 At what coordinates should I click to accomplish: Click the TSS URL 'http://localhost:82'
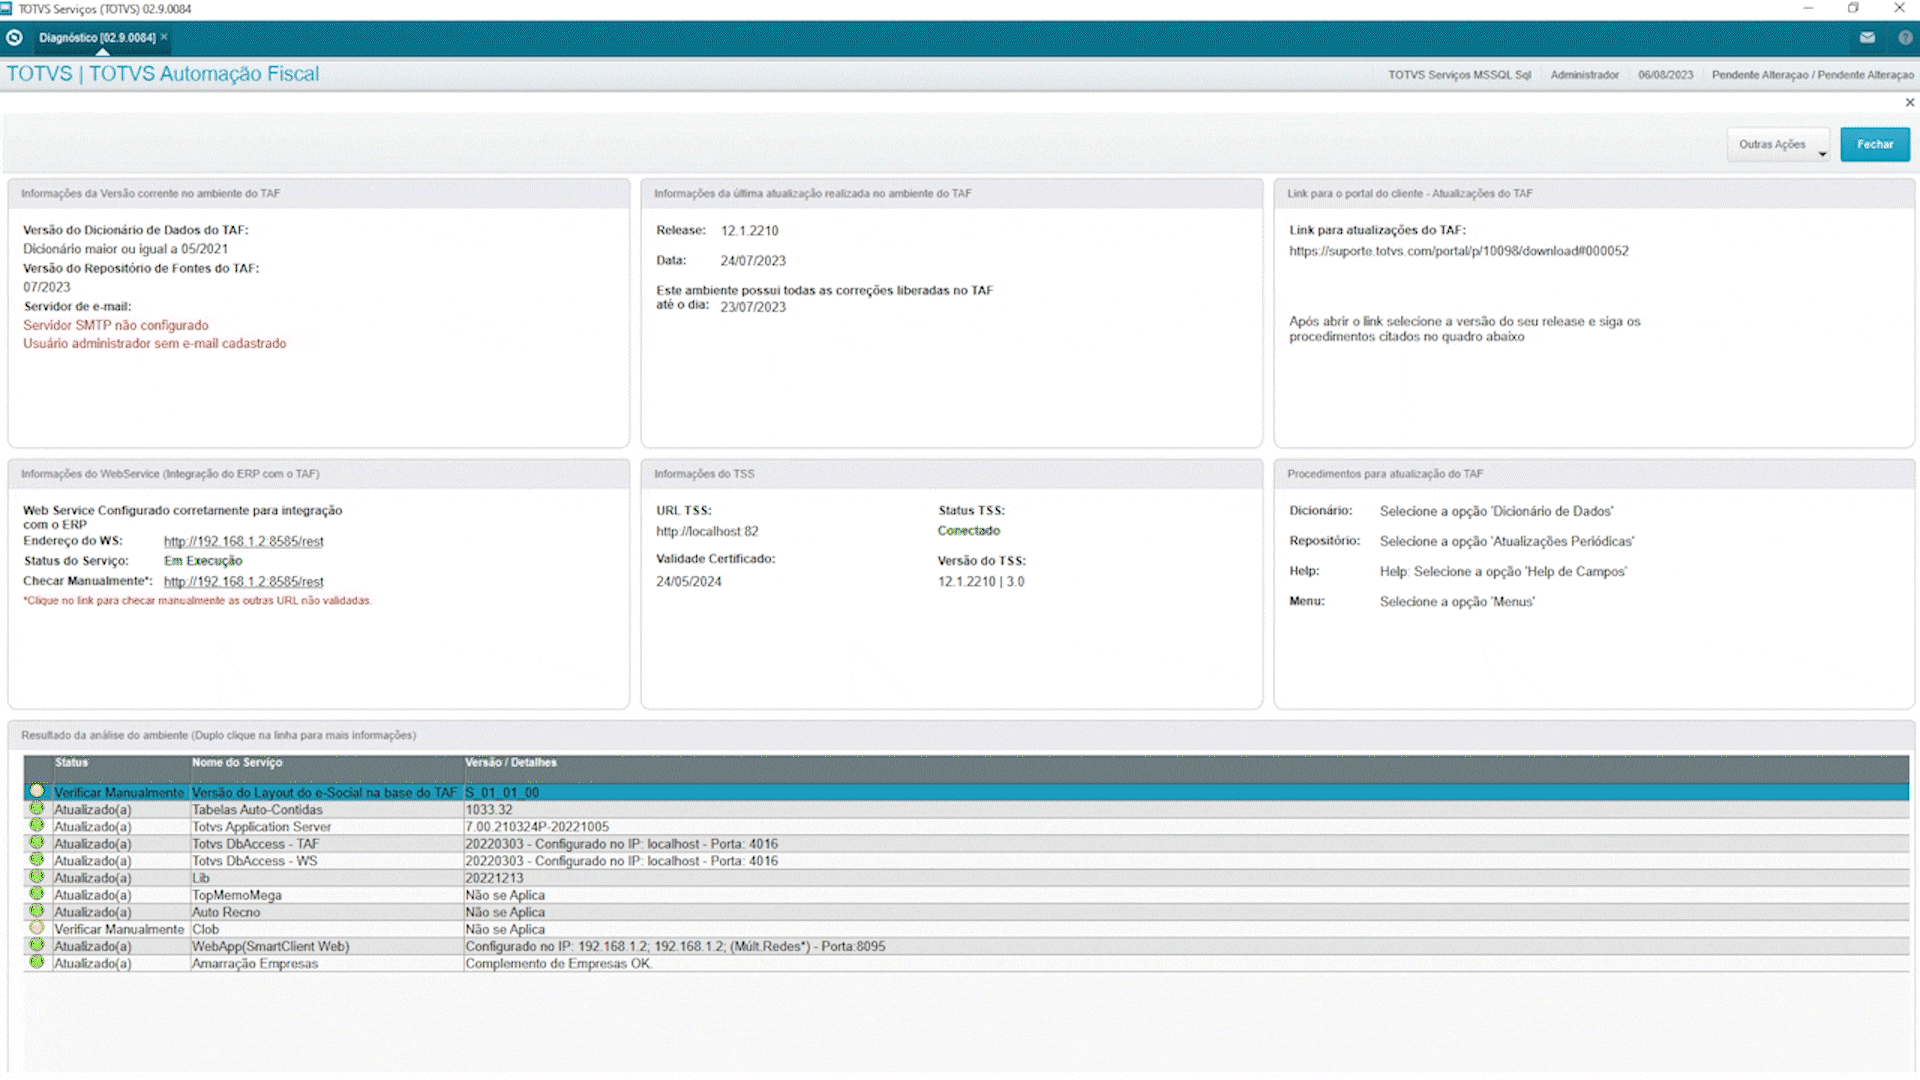pyautogui.click(x=707, y=531)
